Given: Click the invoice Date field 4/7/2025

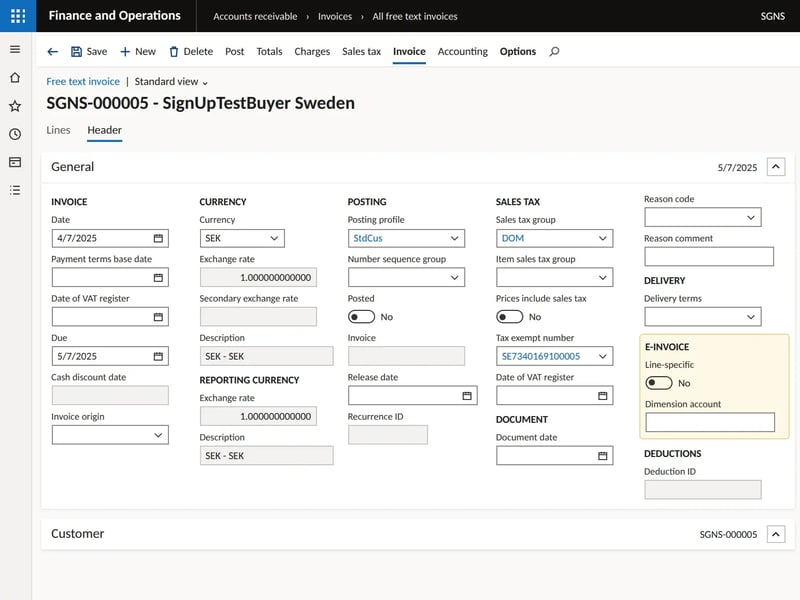Looking at the screenshot, I should pyautogui.click(x=110, y=238).
